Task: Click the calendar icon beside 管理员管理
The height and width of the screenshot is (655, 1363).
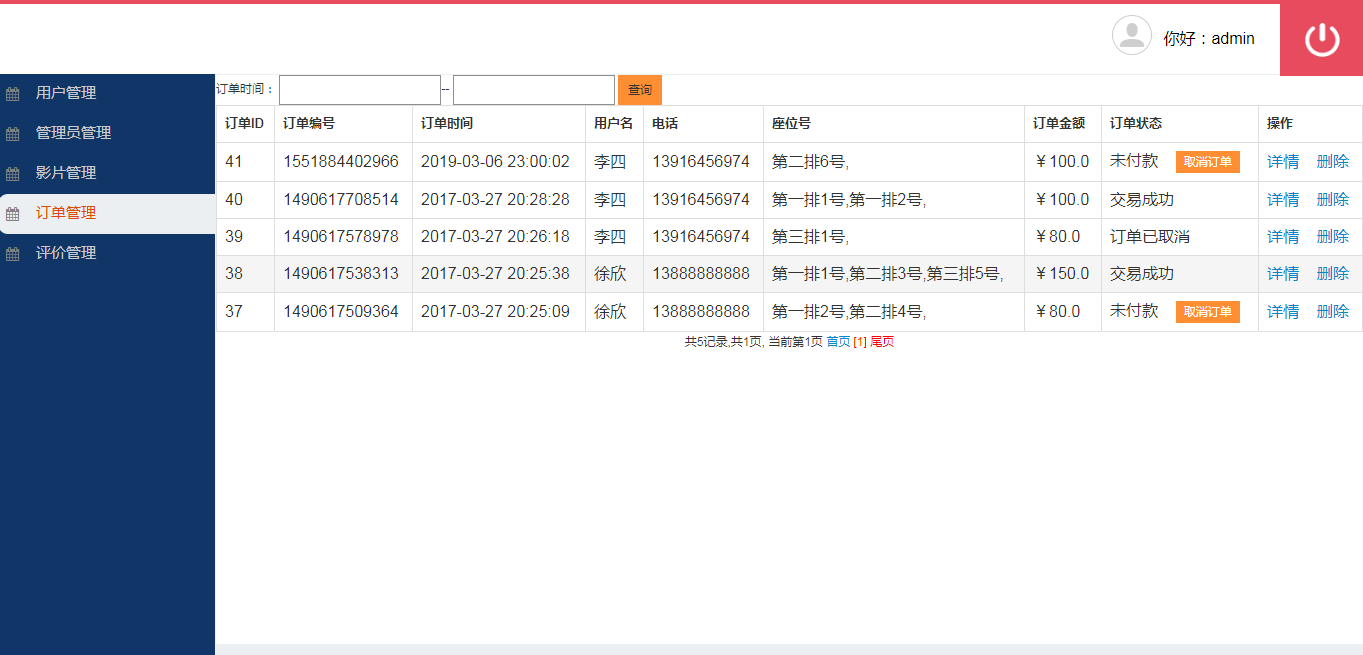Action: (x=13, y=132)
